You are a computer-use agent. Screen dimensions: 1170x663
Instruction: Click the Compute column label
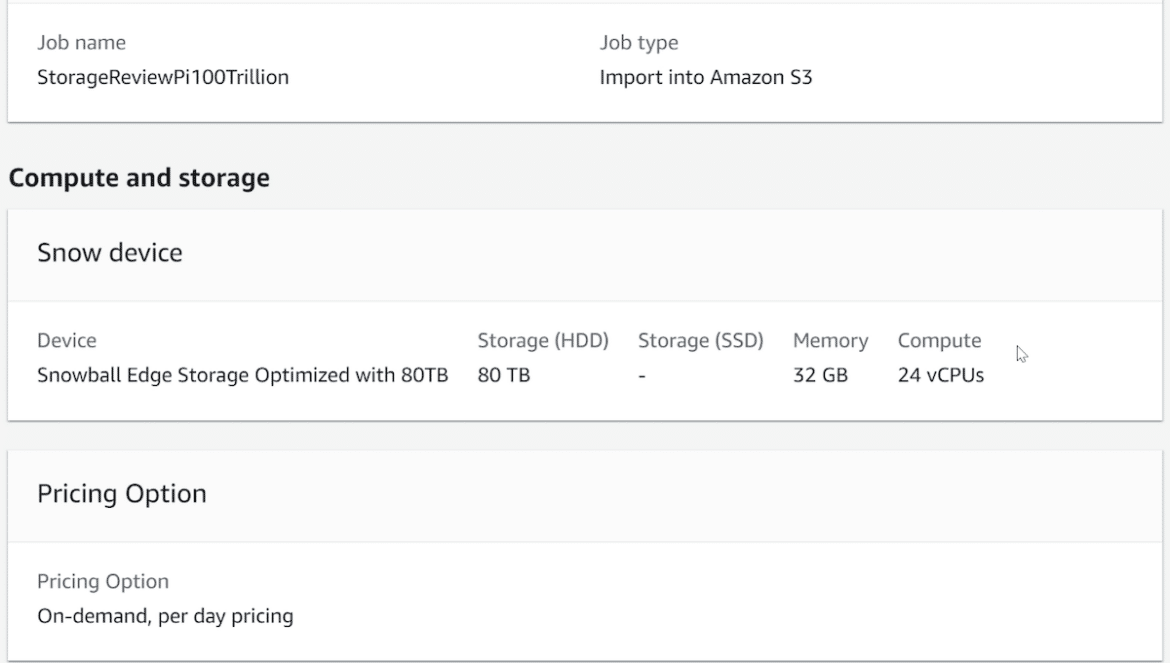(939, 341)
